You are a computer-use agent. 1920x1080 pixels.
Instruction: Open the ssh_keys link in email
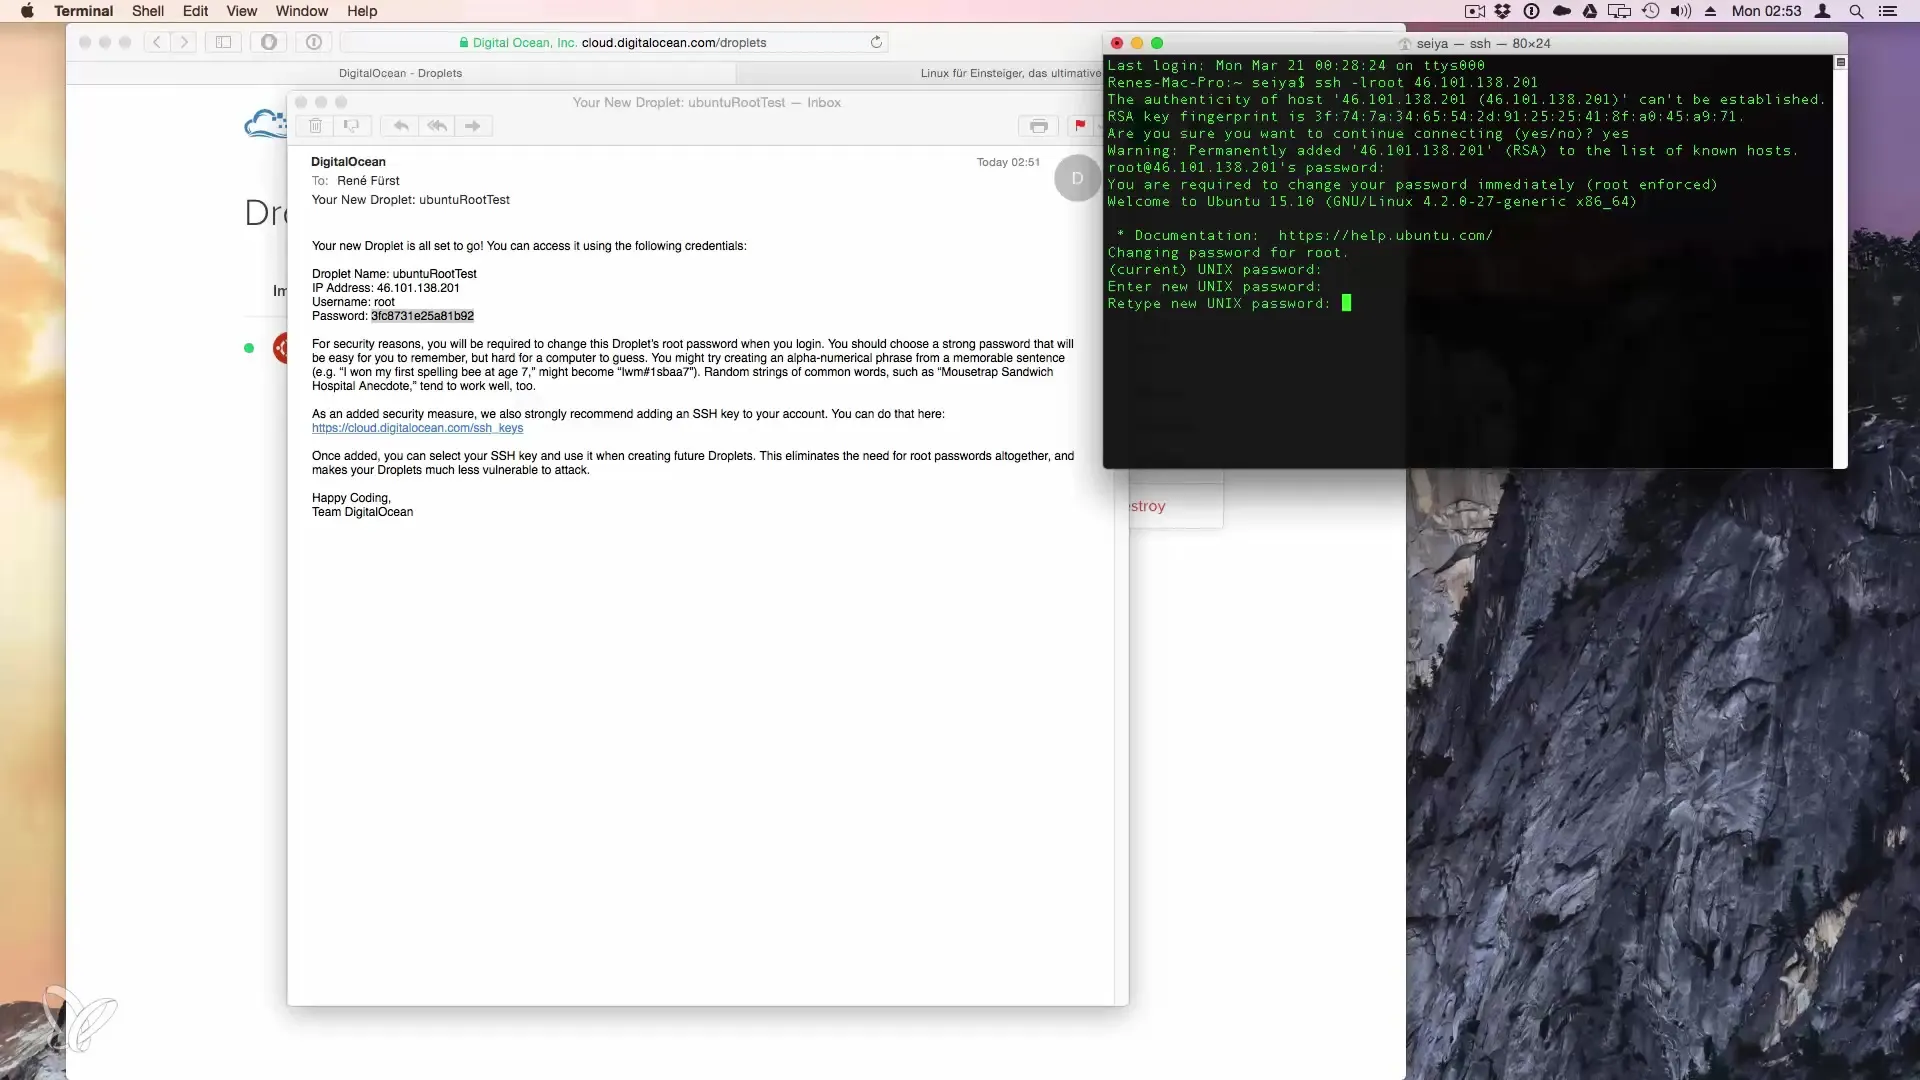point(417,428)
